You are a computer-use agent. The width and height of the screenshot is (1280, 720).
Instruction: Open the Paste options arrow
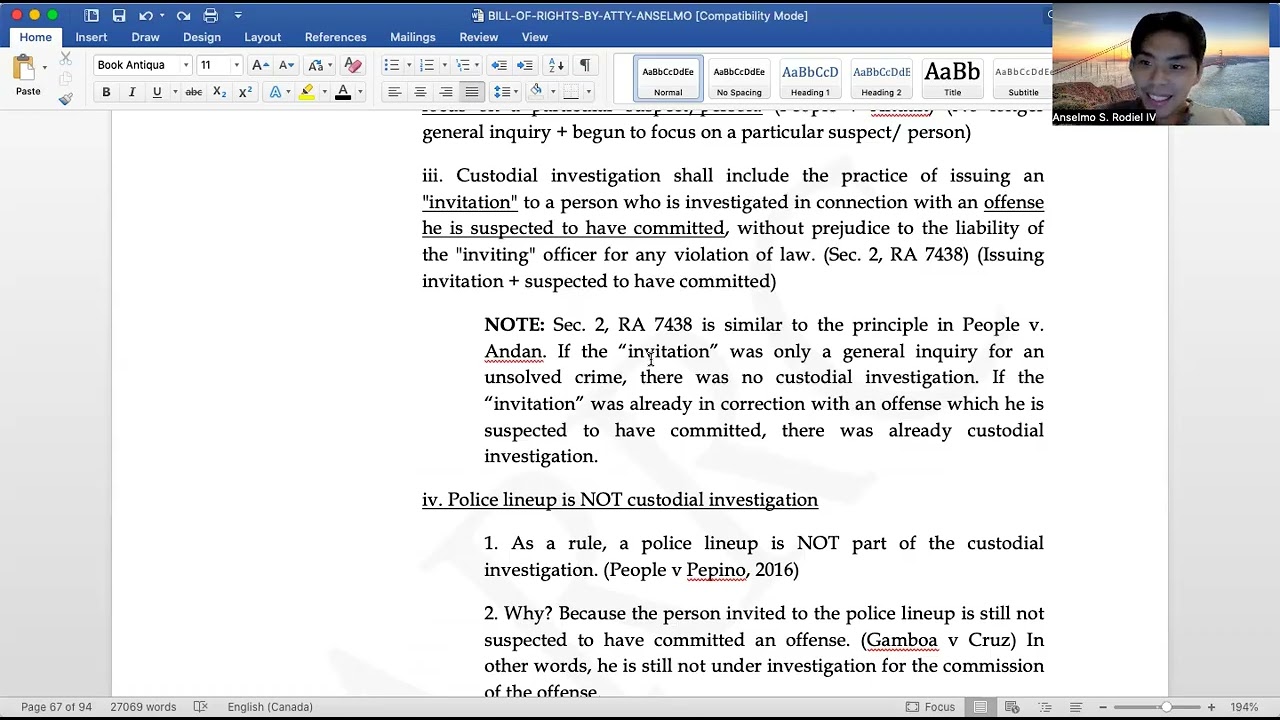(x=44, y=68)
